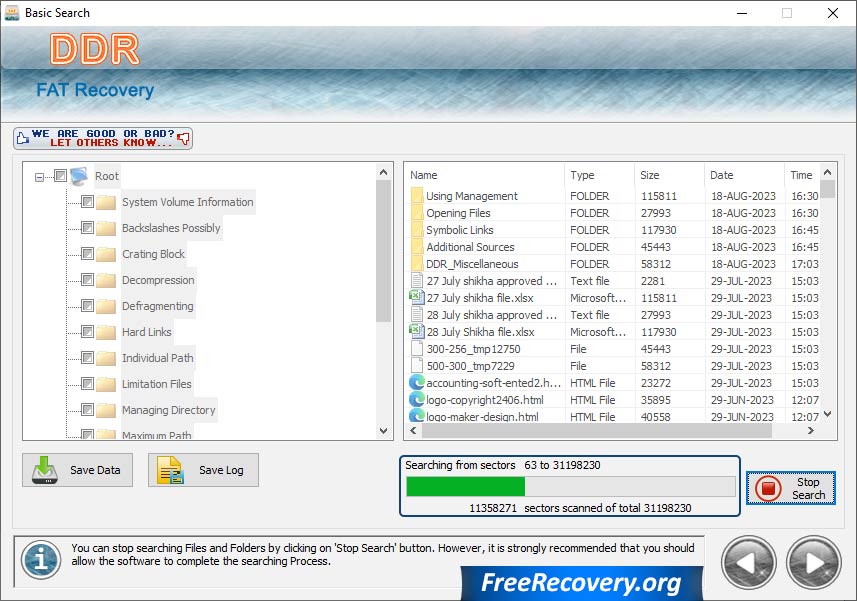Toggle the Root checkbox
This screenshot has height=601, width=857.
tap(61, 175)
